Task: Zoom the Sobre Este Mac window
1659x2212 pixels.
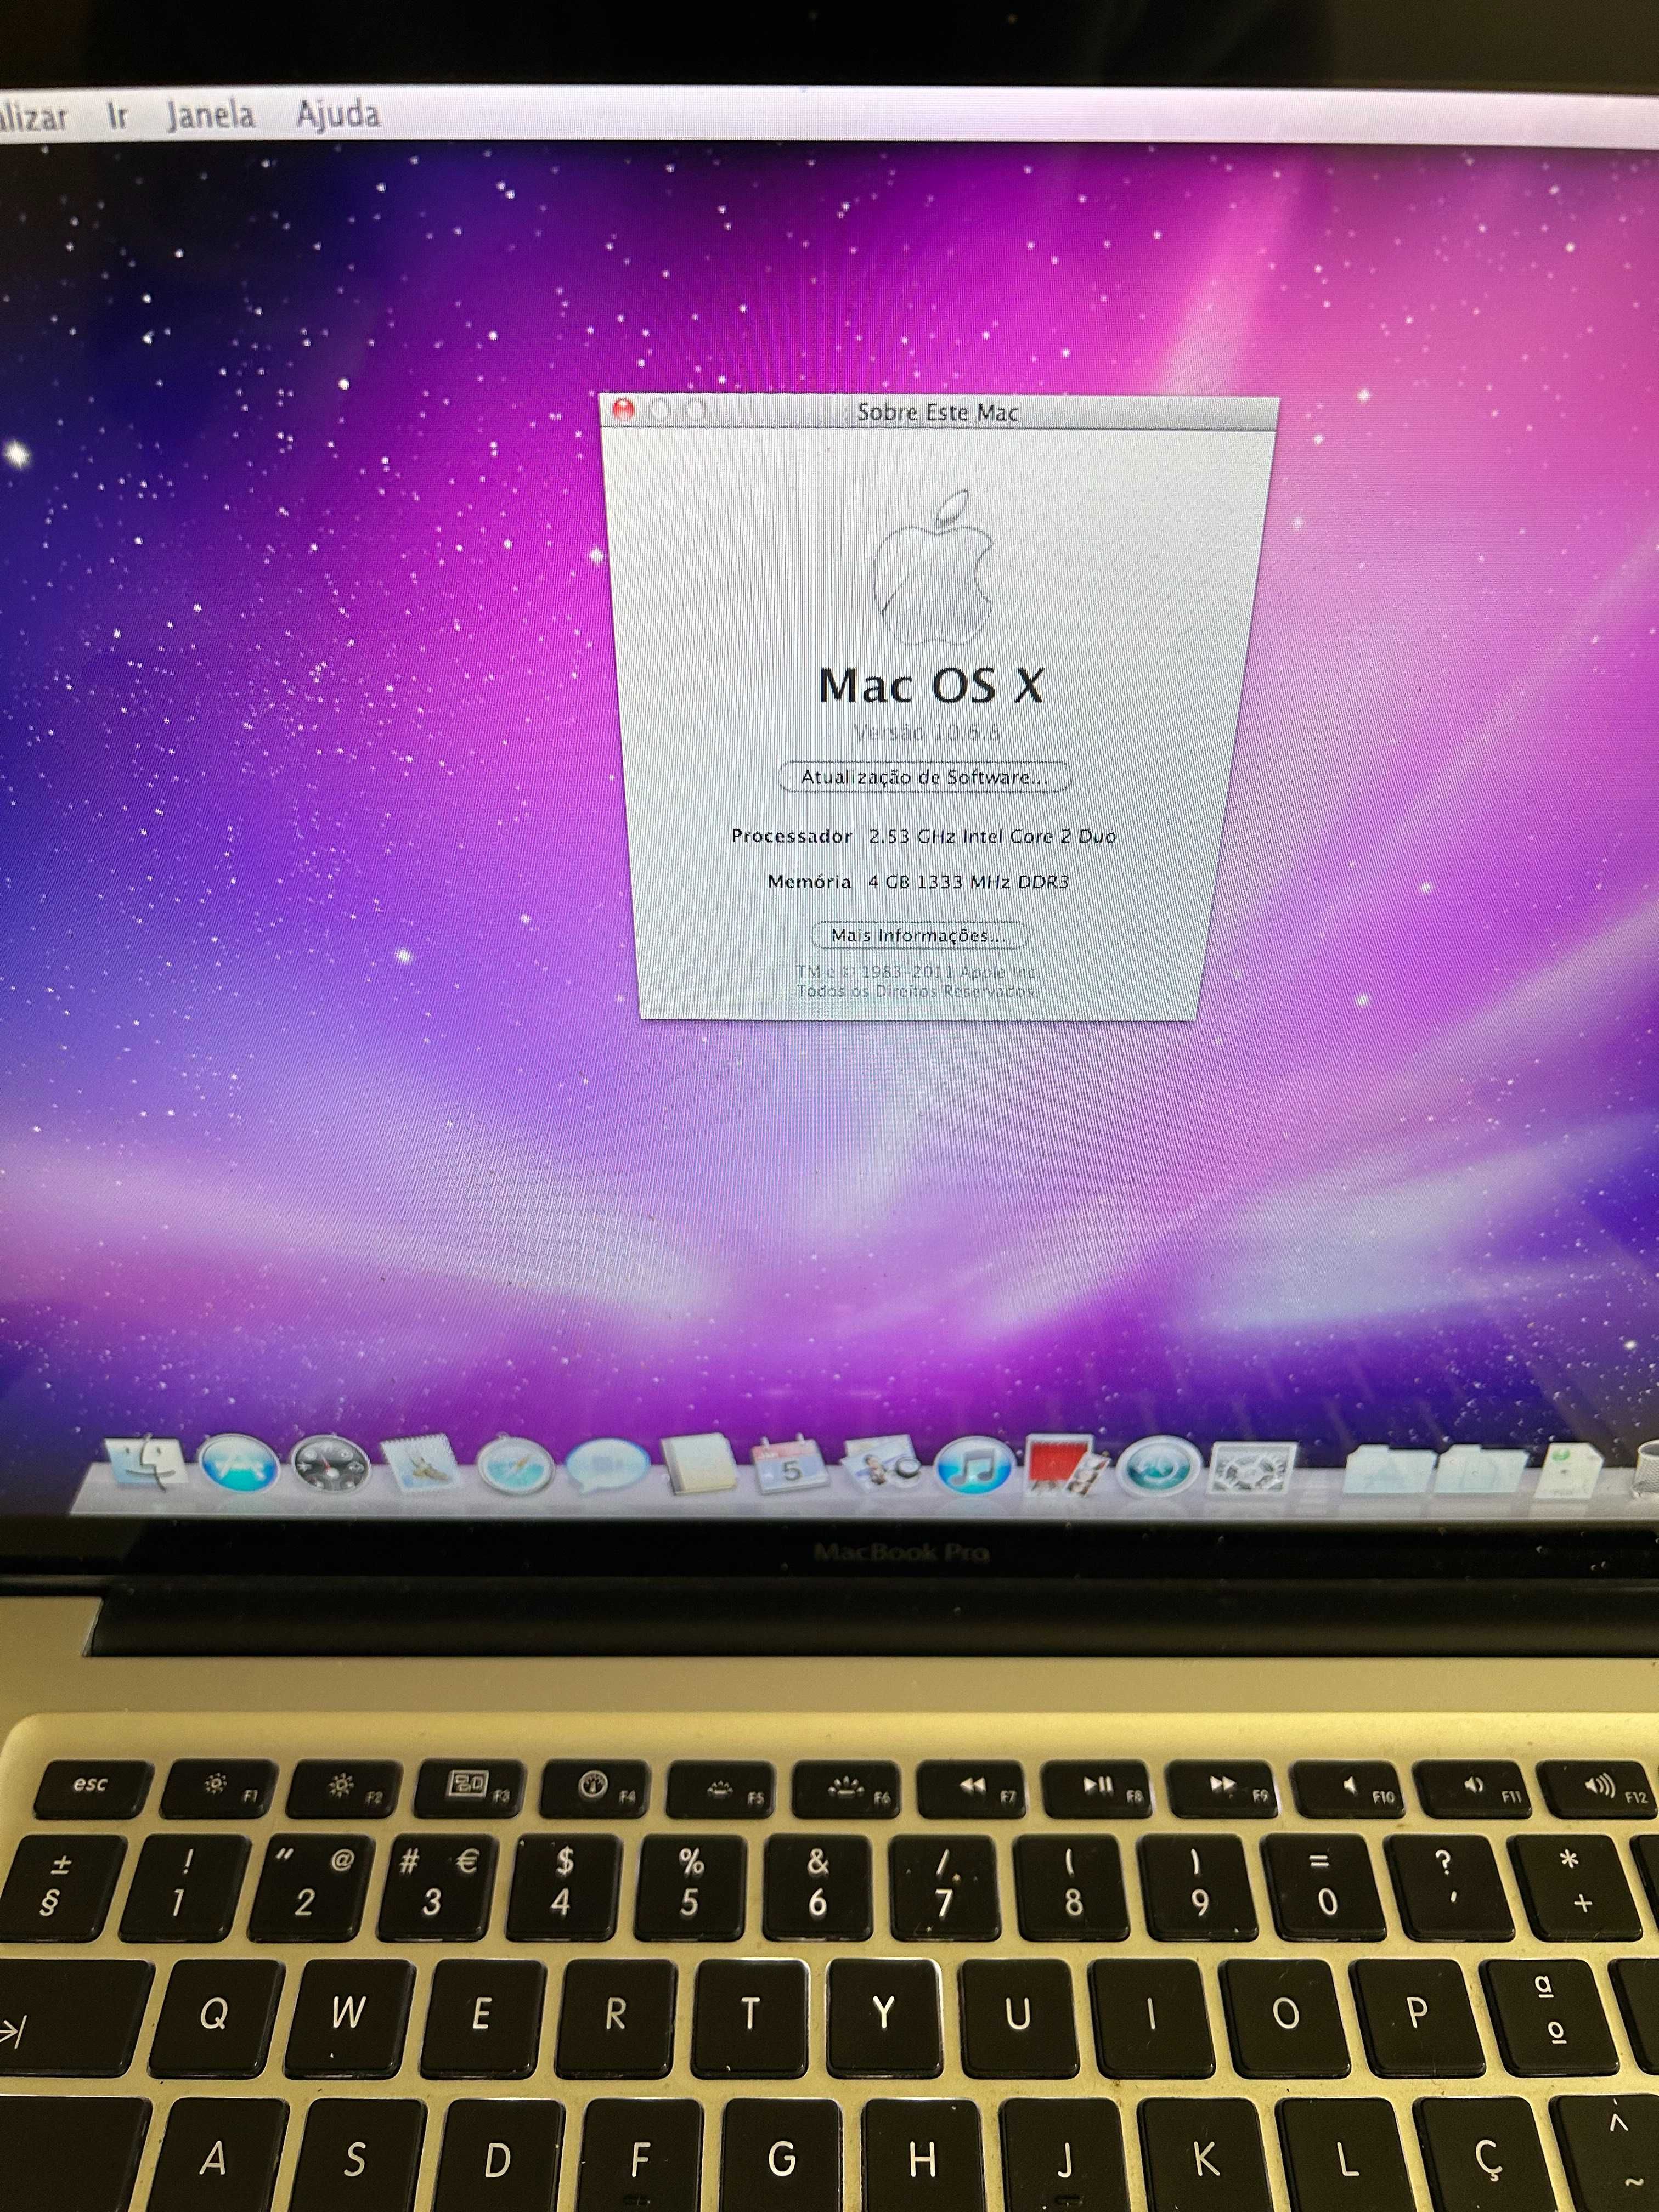Action: point(695,410)
